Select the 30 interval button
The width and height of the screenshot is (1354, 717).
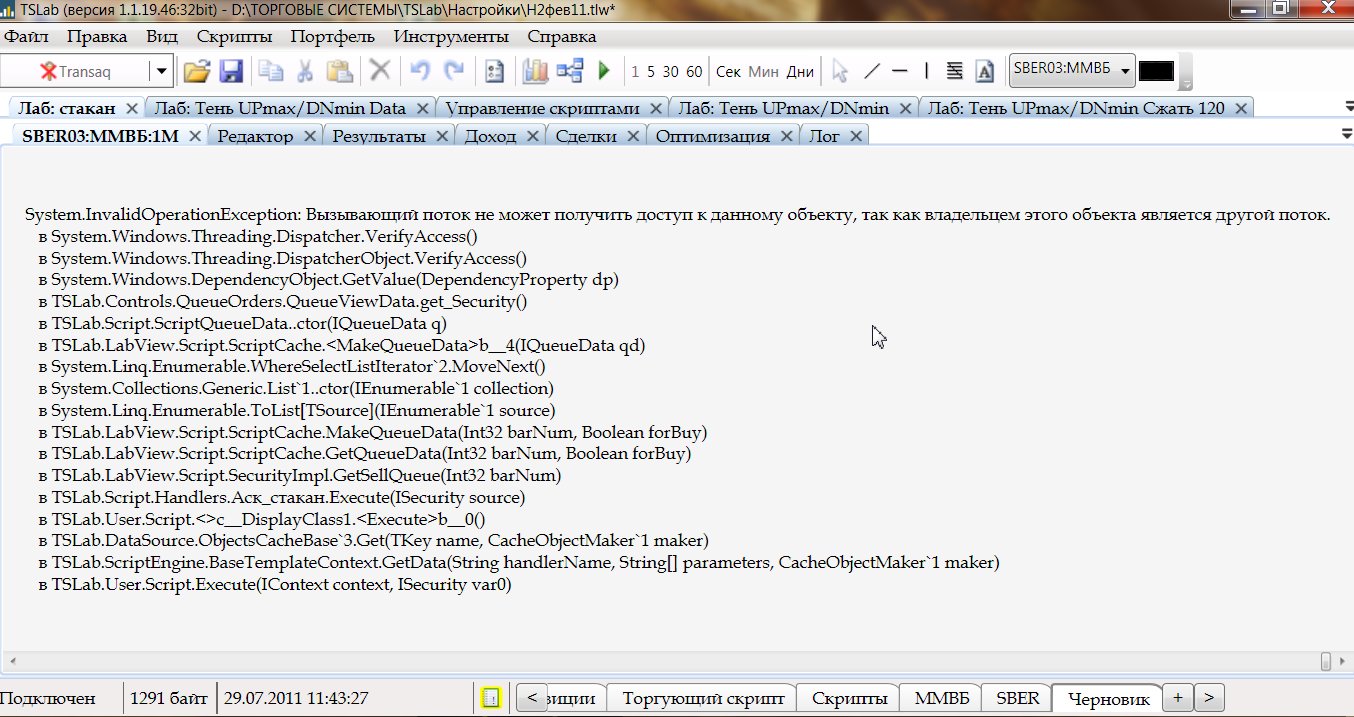pos(670,71)
